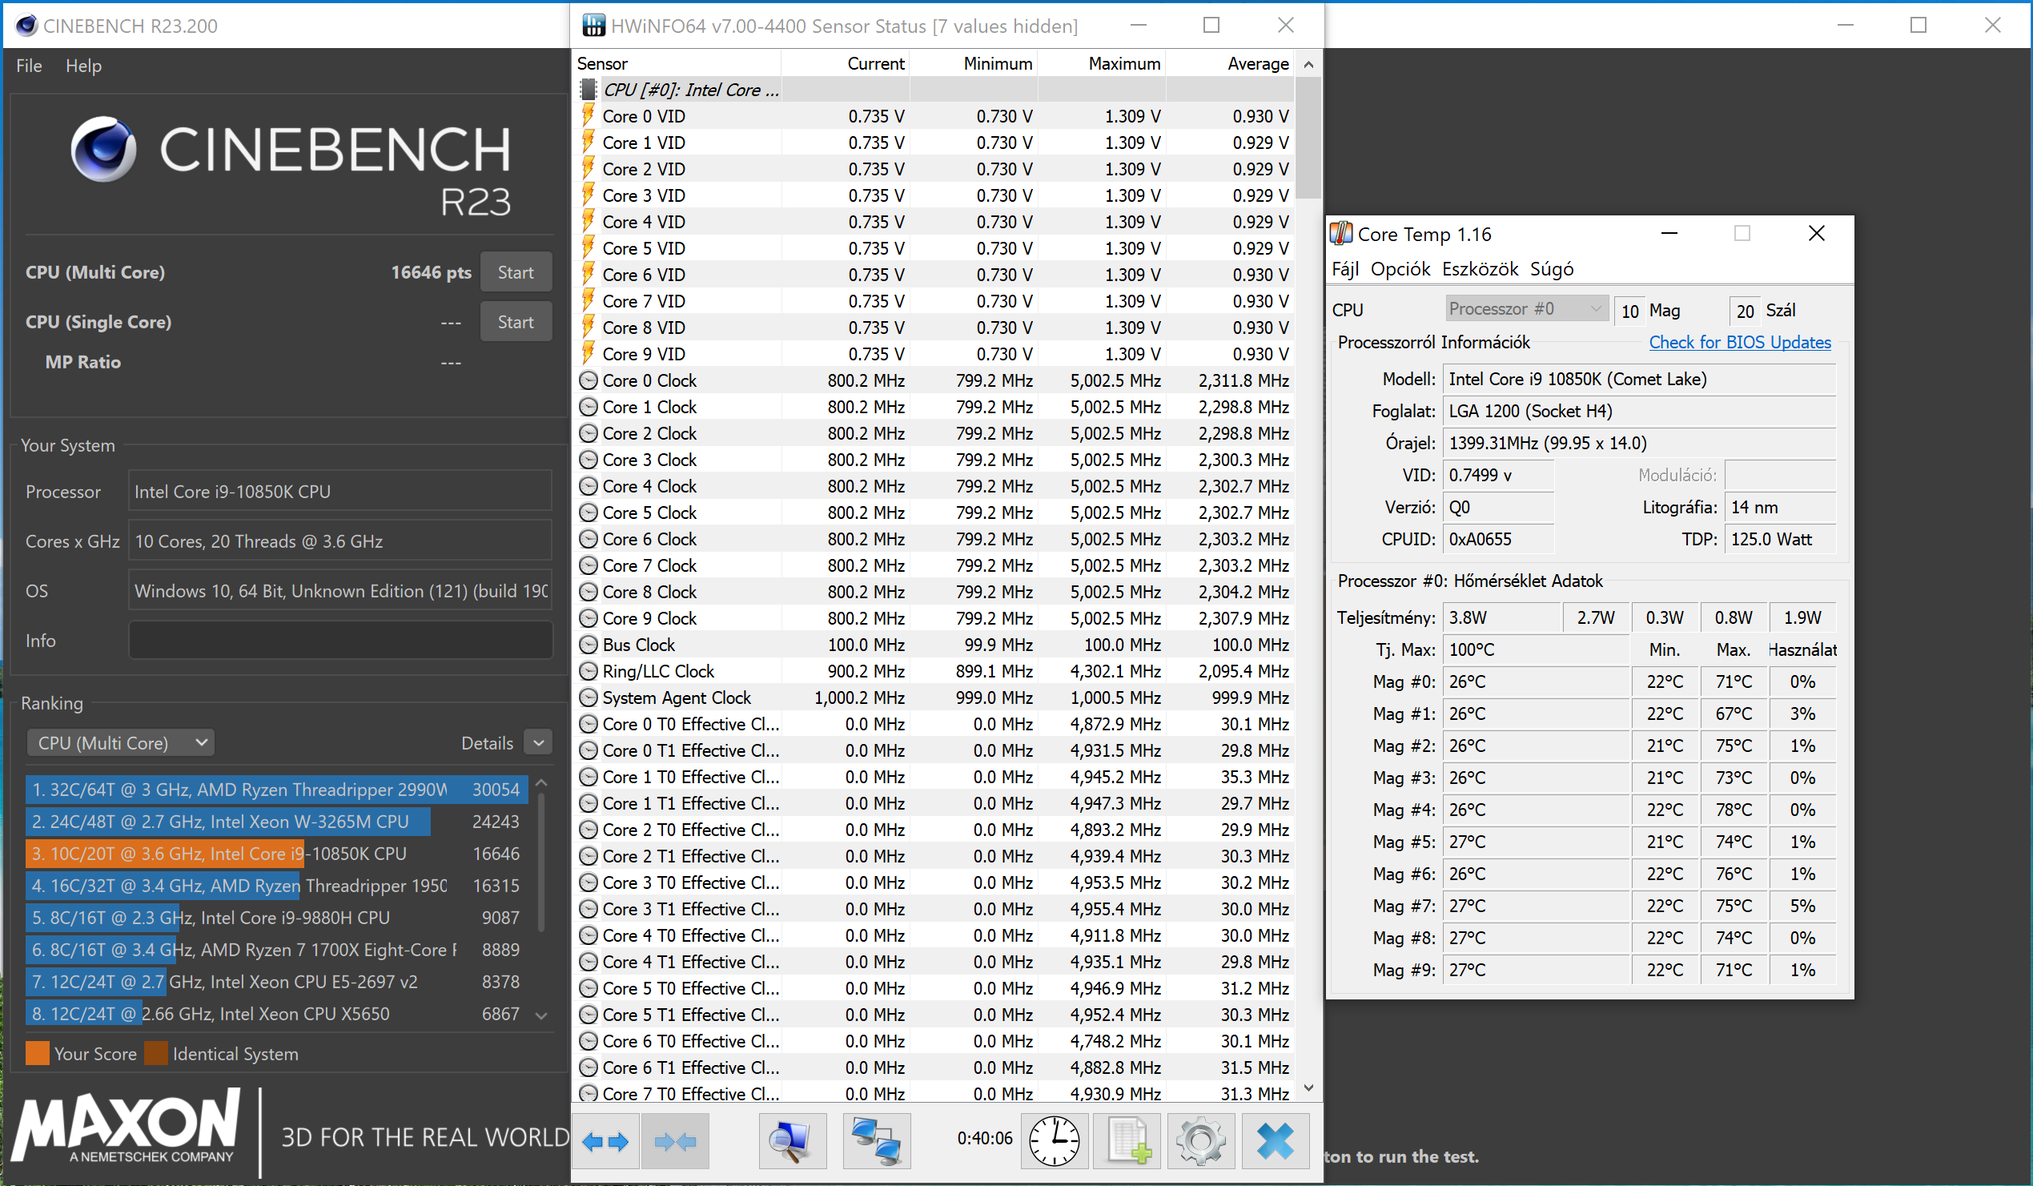Viewport: 2033px width, 1186px height.
Task: Start the CPU (Single Core) test
Action: (x=516, y=322)
